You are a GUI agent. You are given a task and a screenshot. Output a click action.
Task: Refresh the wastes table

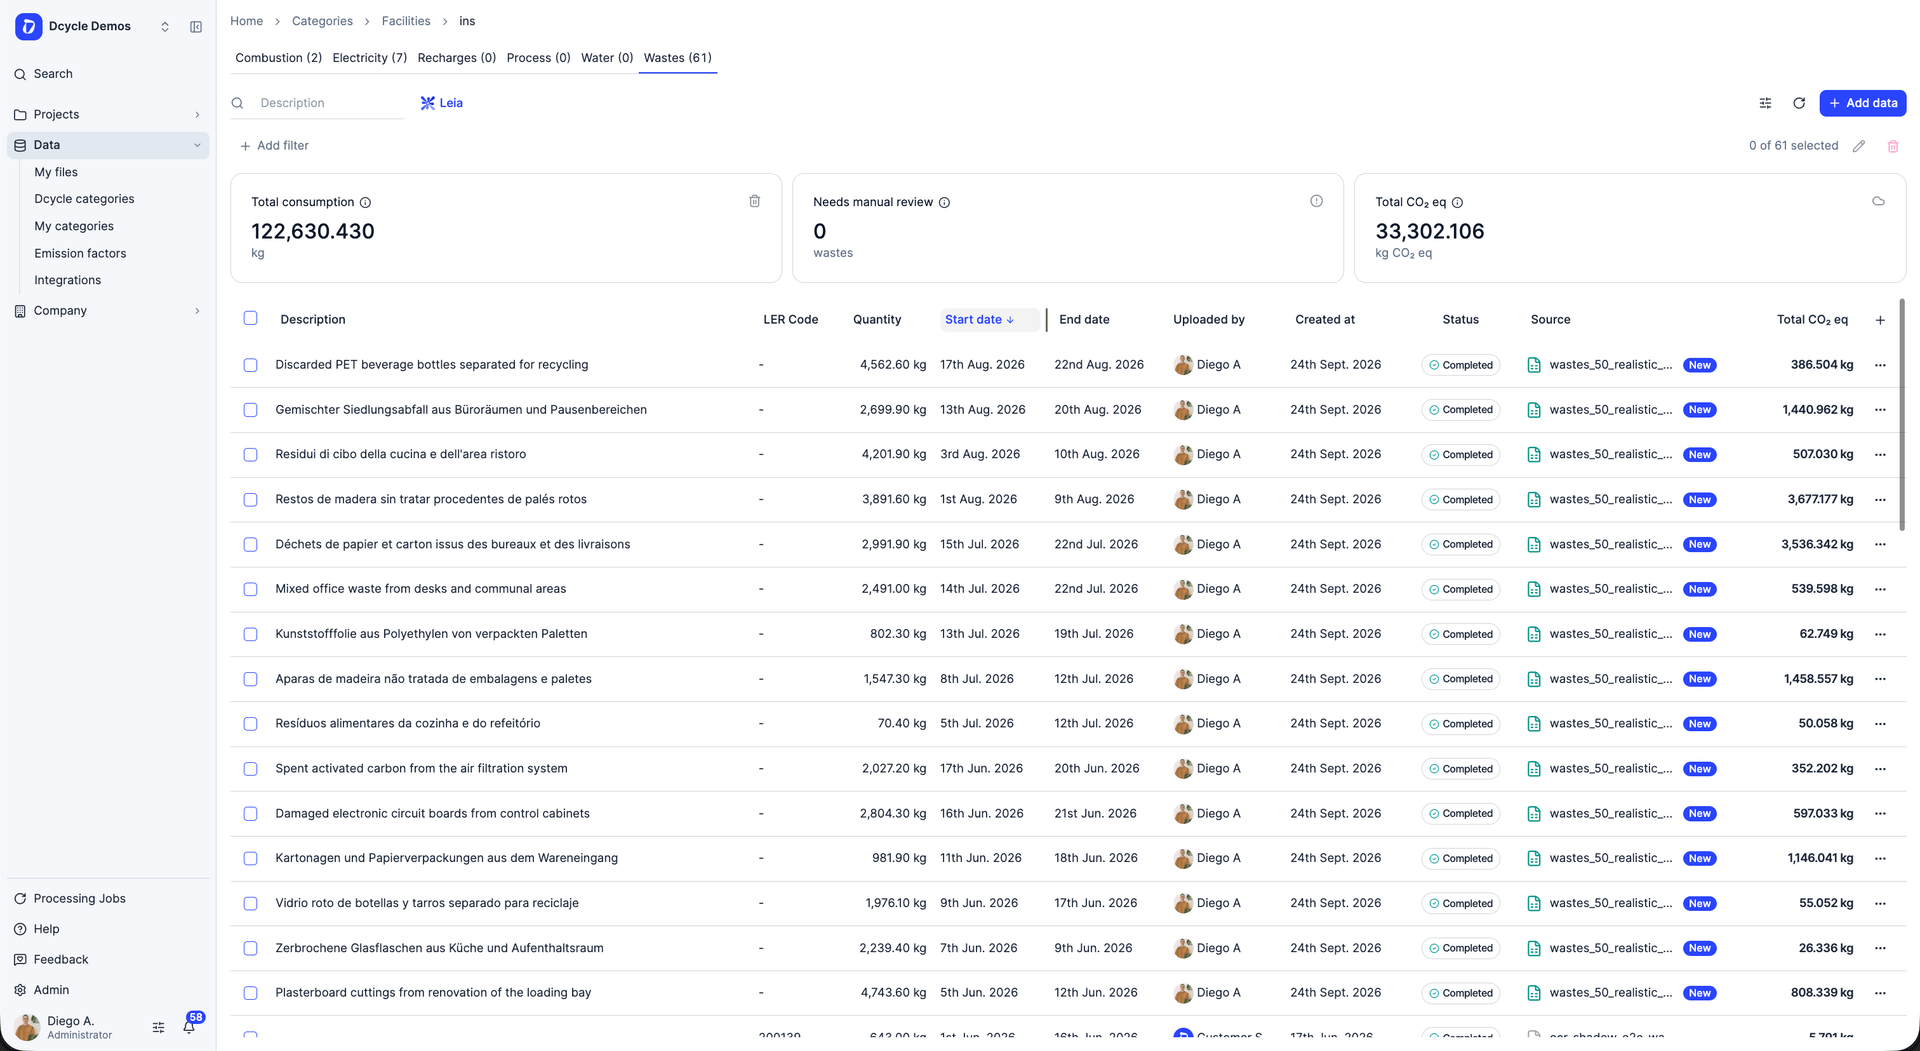1799,103
